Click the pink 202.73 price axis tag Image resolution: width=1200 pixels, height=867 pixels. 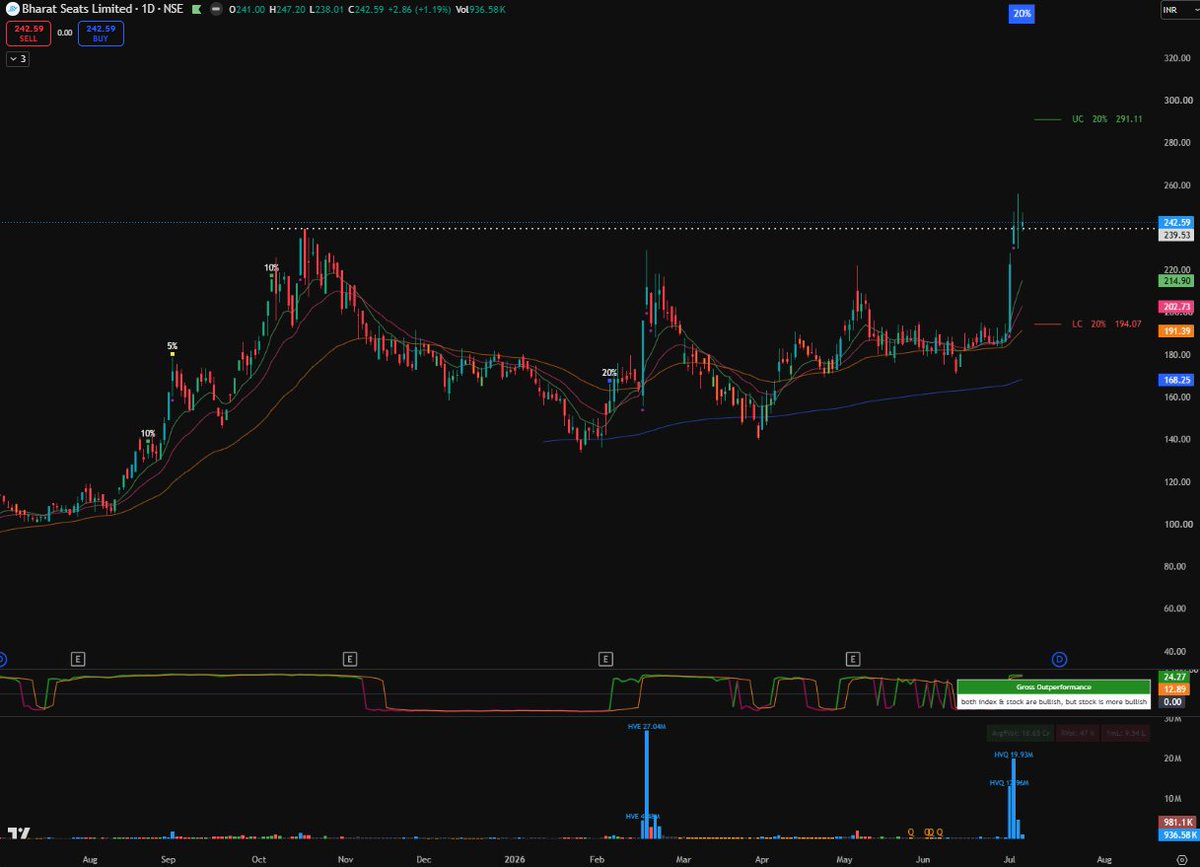click(x=1174, y=306)
